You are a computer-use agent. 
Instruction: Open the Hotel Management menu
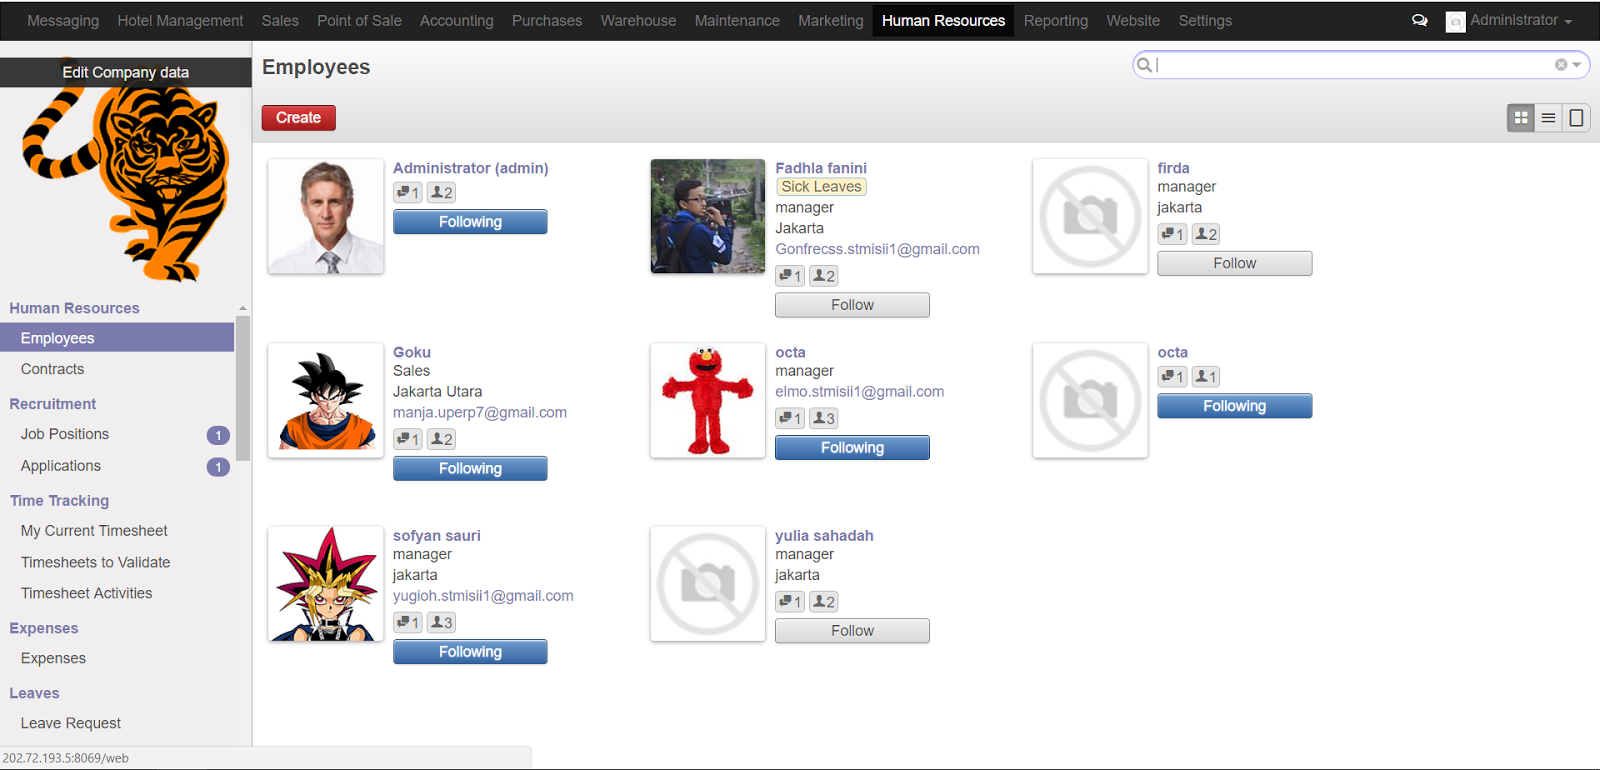(180, 20)
